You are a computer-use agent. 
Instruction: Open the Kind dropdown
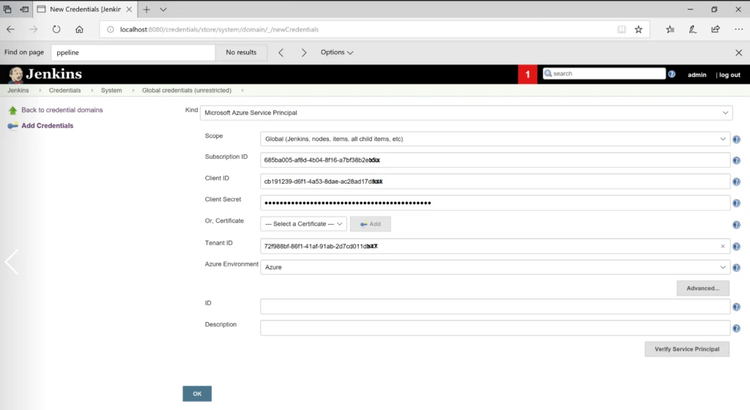pos(466,113)
